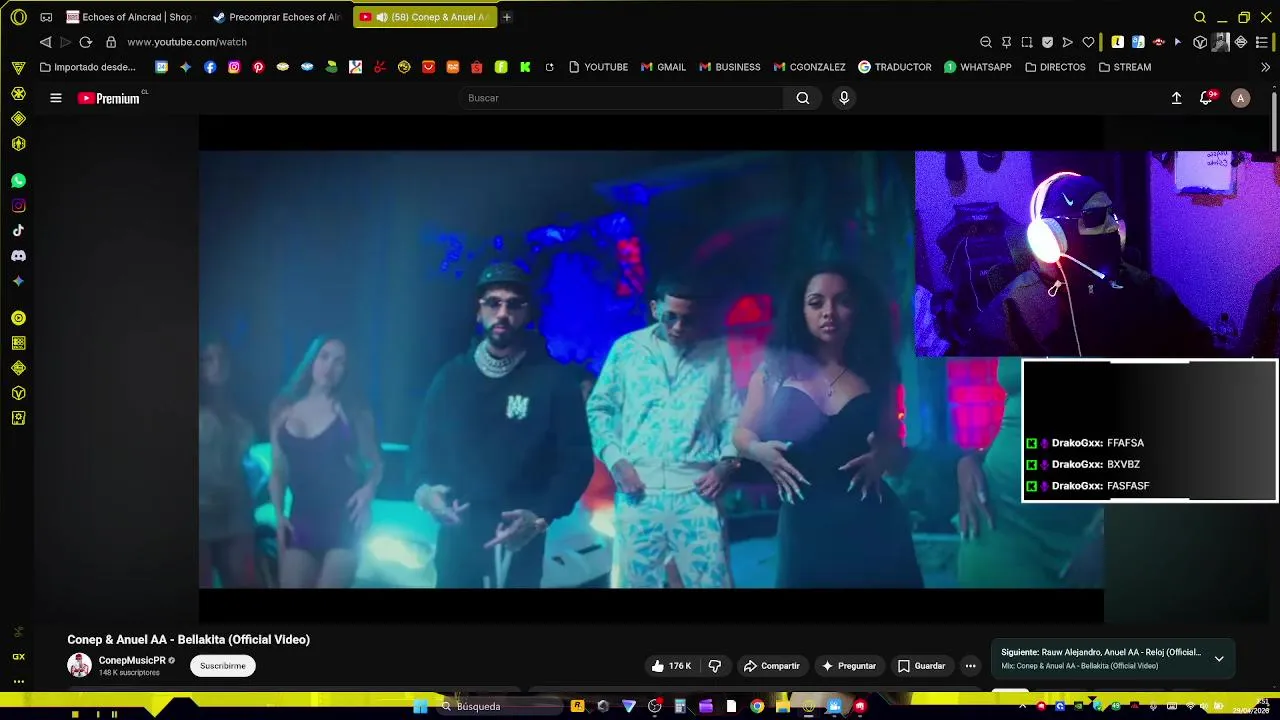1280x720 pixels.
Task: Click the Suscribirme button
Action: coord(222,666)
